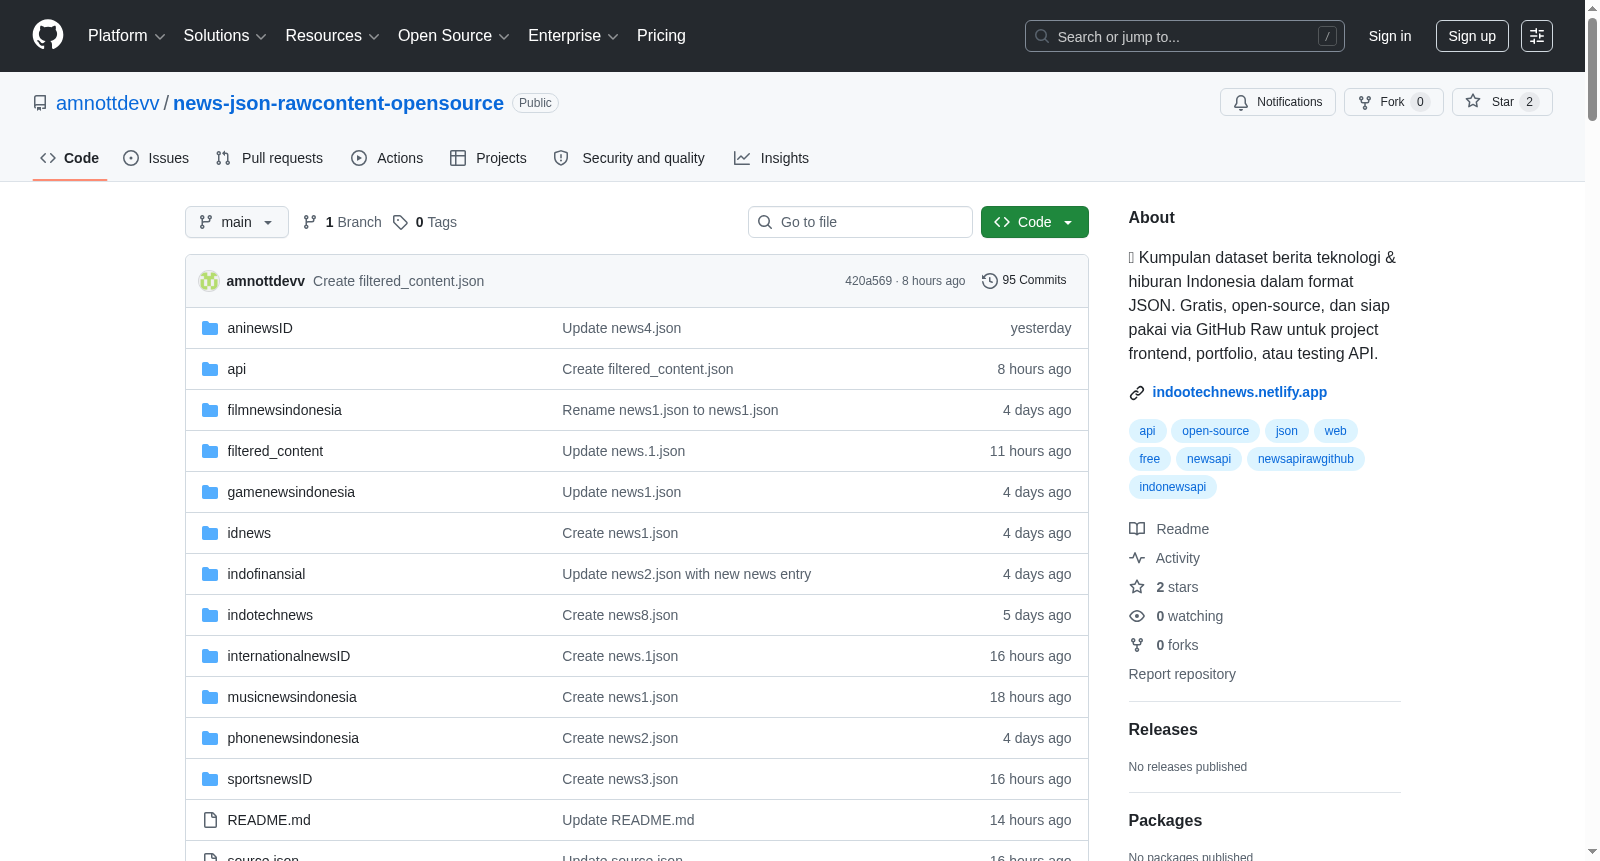Click the musicnewsindonesia folder icon
This screenshot has width=1600, height=861.
pyautogui.click(x=210, y=697)
